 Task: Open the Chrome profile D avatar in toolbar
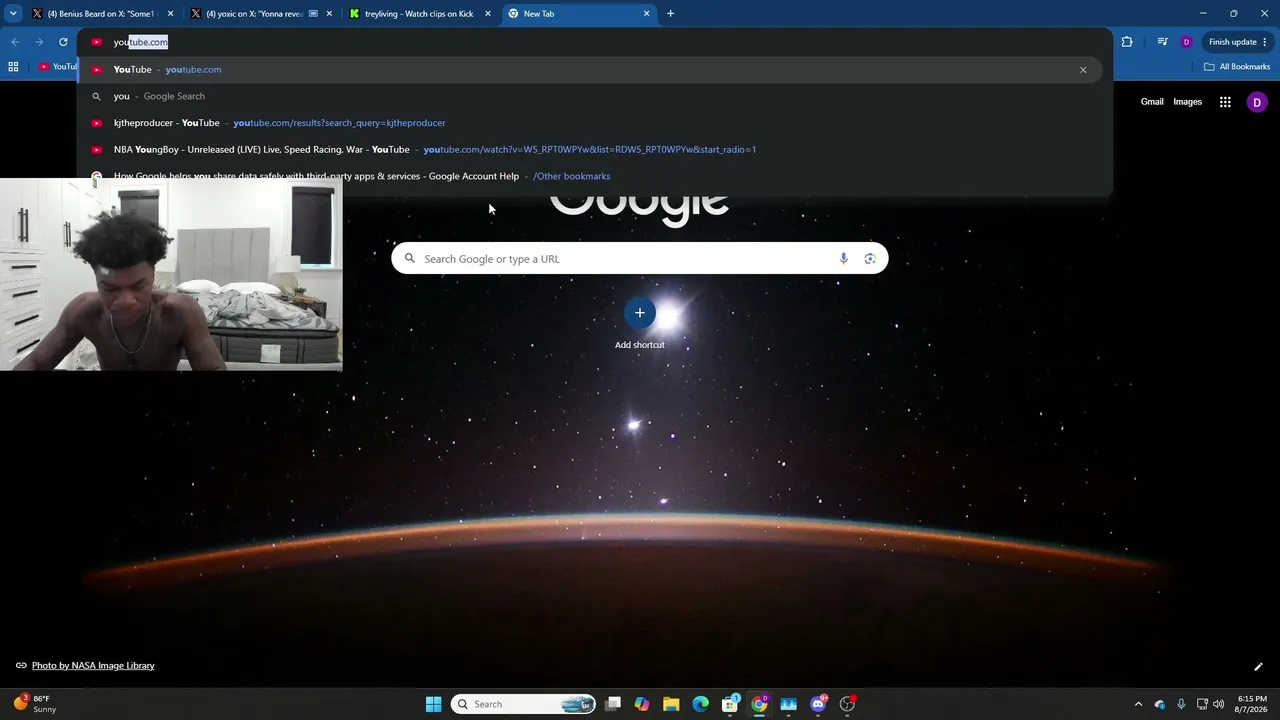click(x=1186, y=42)
